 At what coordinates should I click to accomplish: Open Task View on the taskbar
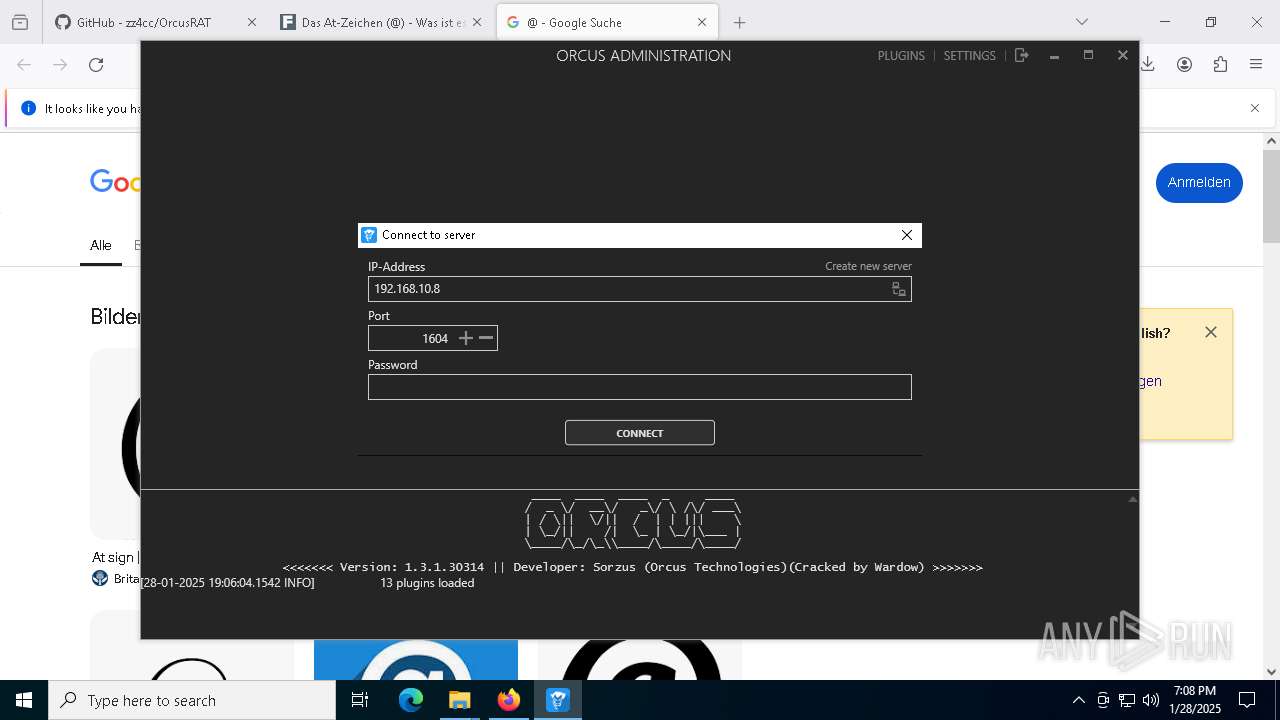click(361, 700)
